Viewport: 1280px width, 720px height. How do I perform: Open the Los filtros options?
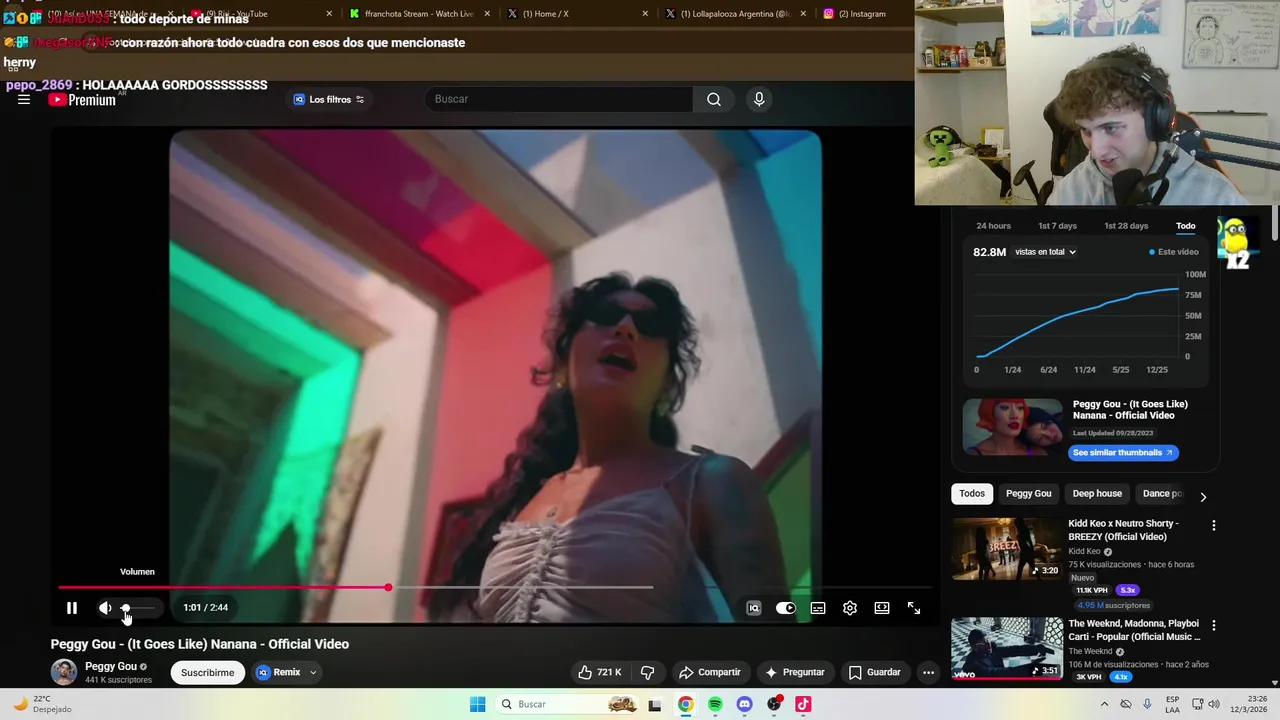click(x=329, y=99)
